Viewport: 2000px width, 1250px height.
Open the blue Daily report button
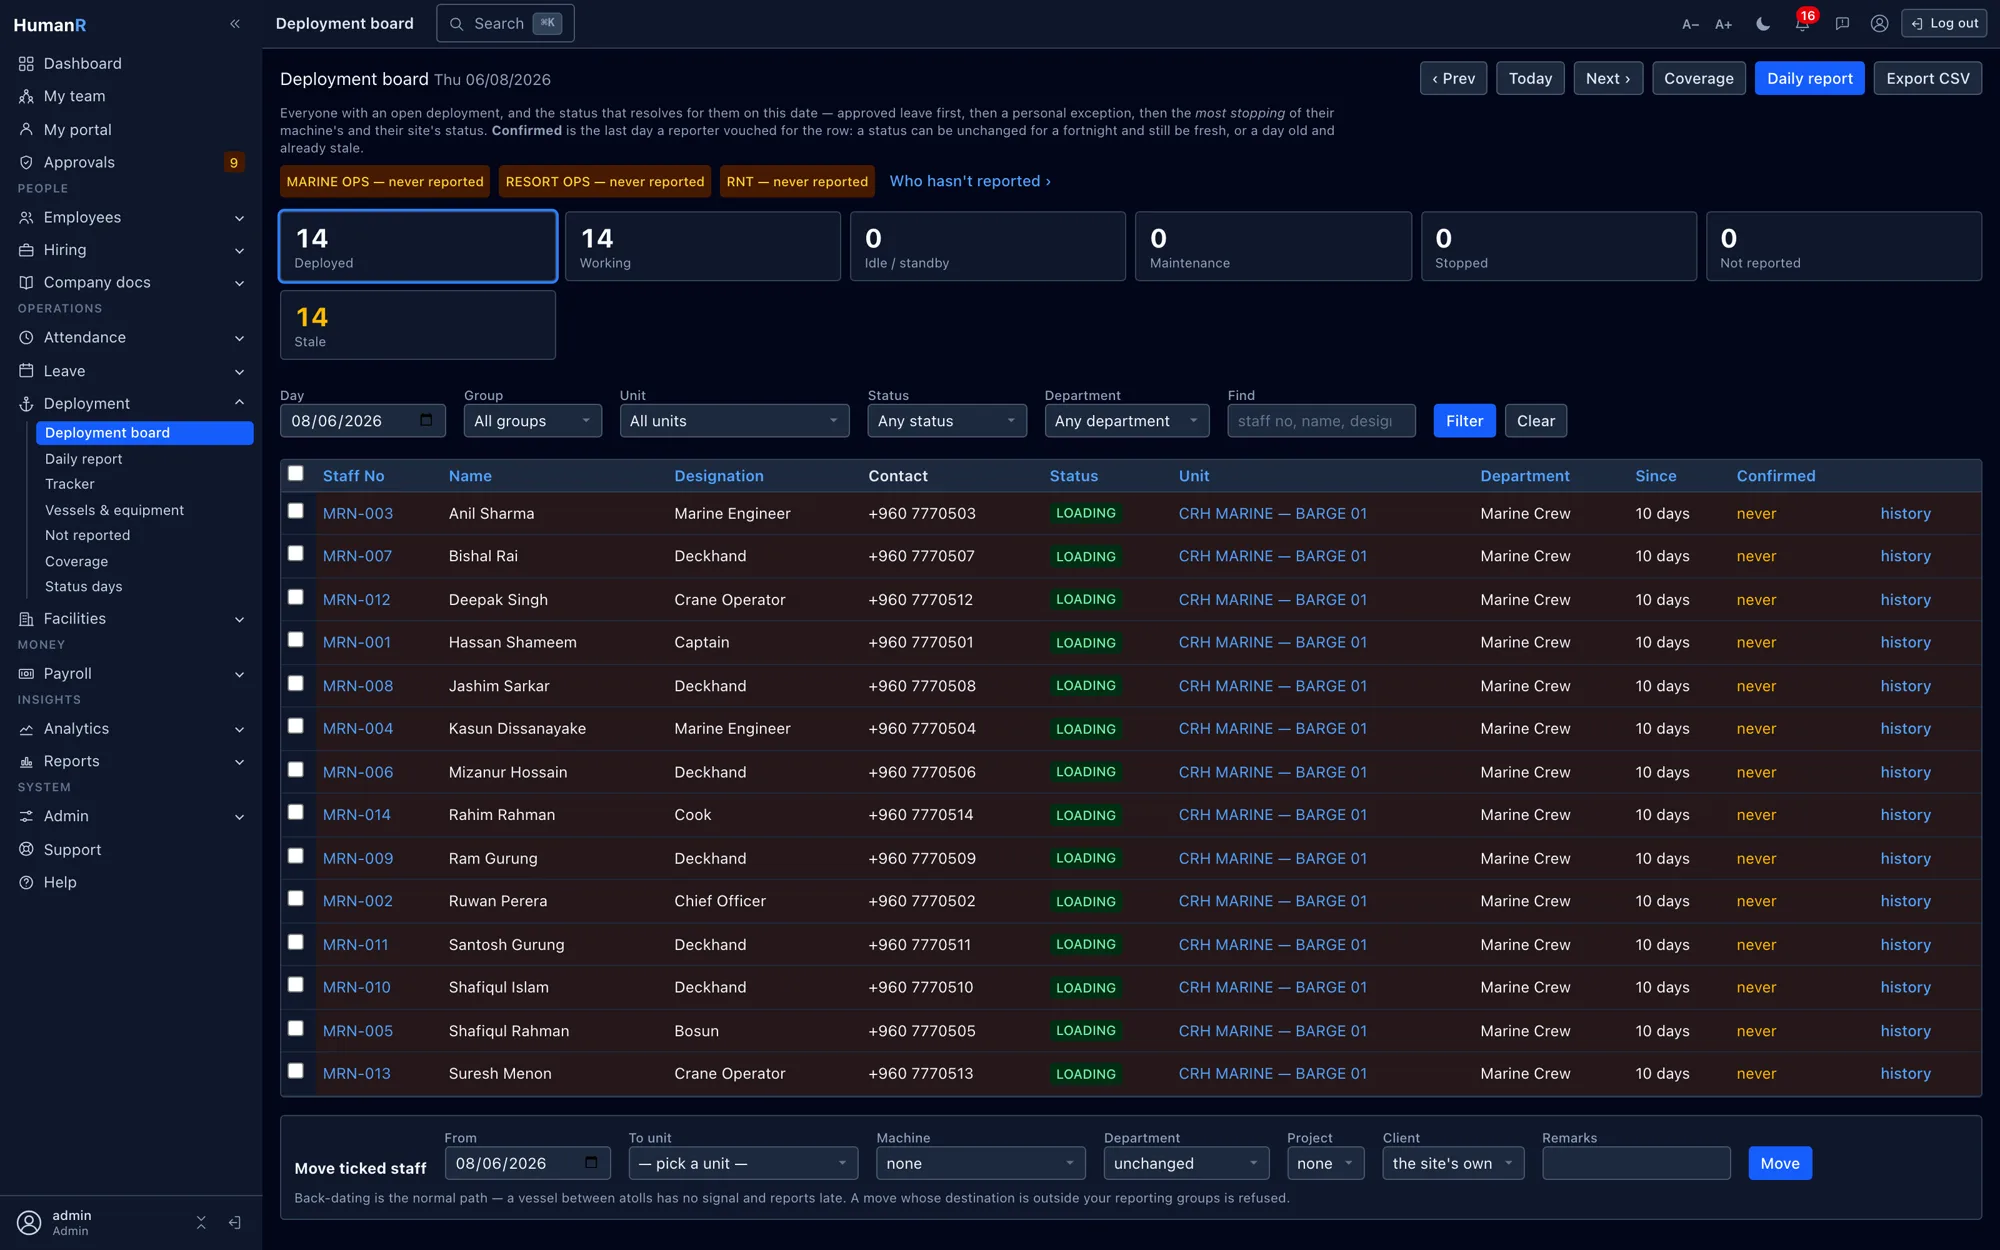[1809, 78]
